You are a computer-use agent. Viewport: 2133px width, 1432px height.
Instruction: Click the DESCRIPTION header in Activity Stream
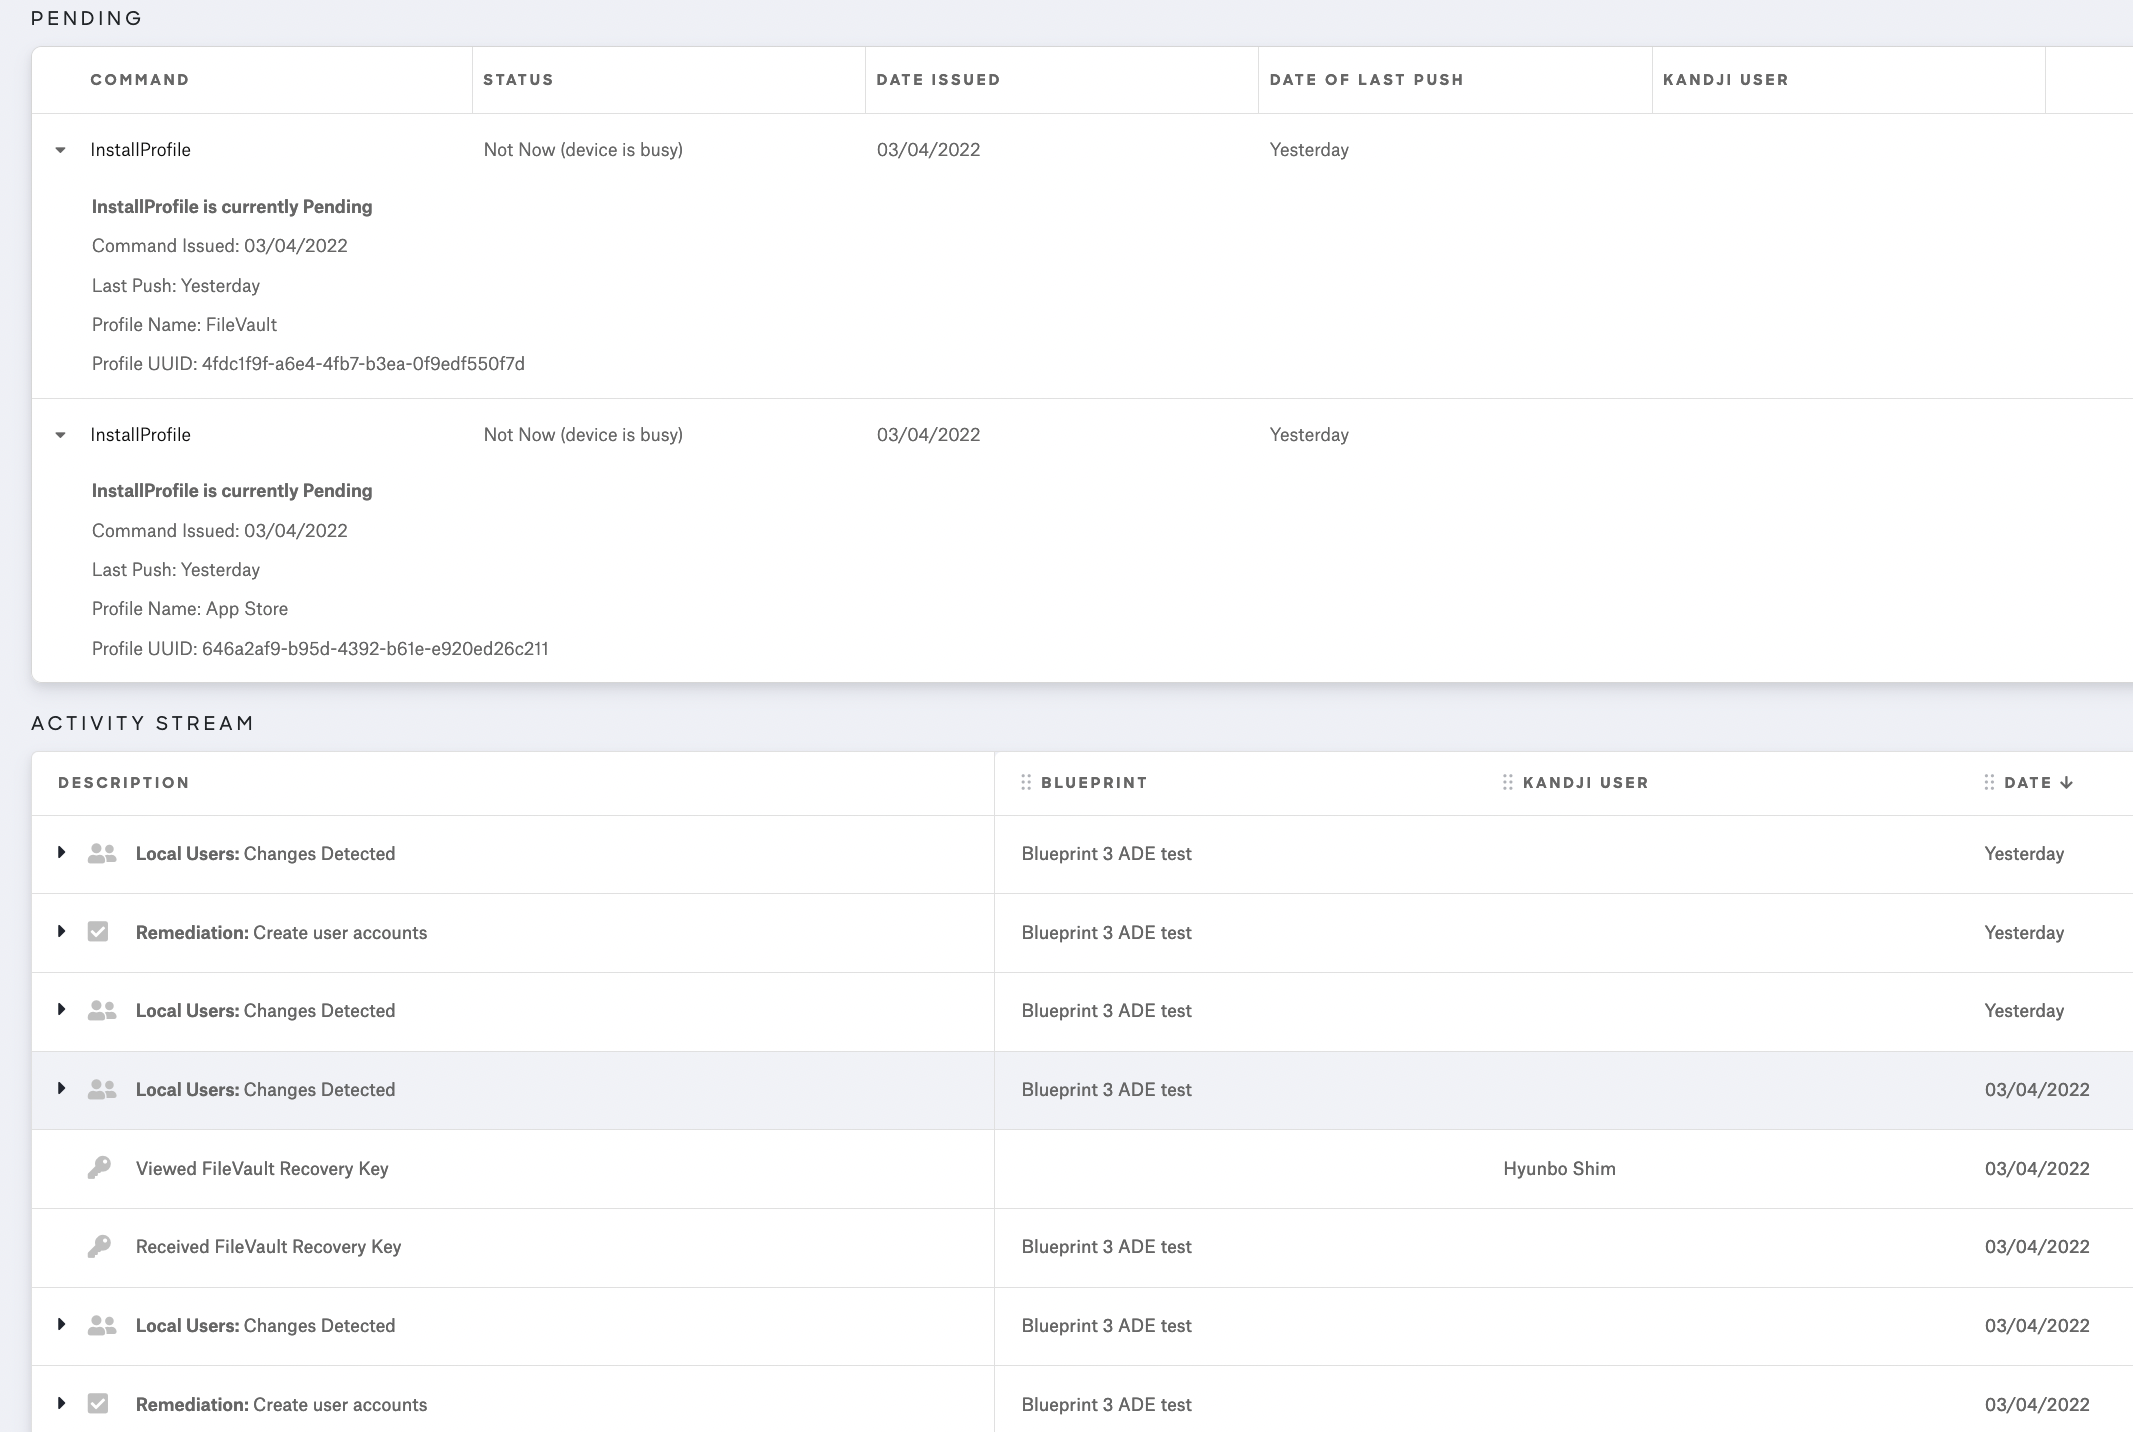coord(124,783)
